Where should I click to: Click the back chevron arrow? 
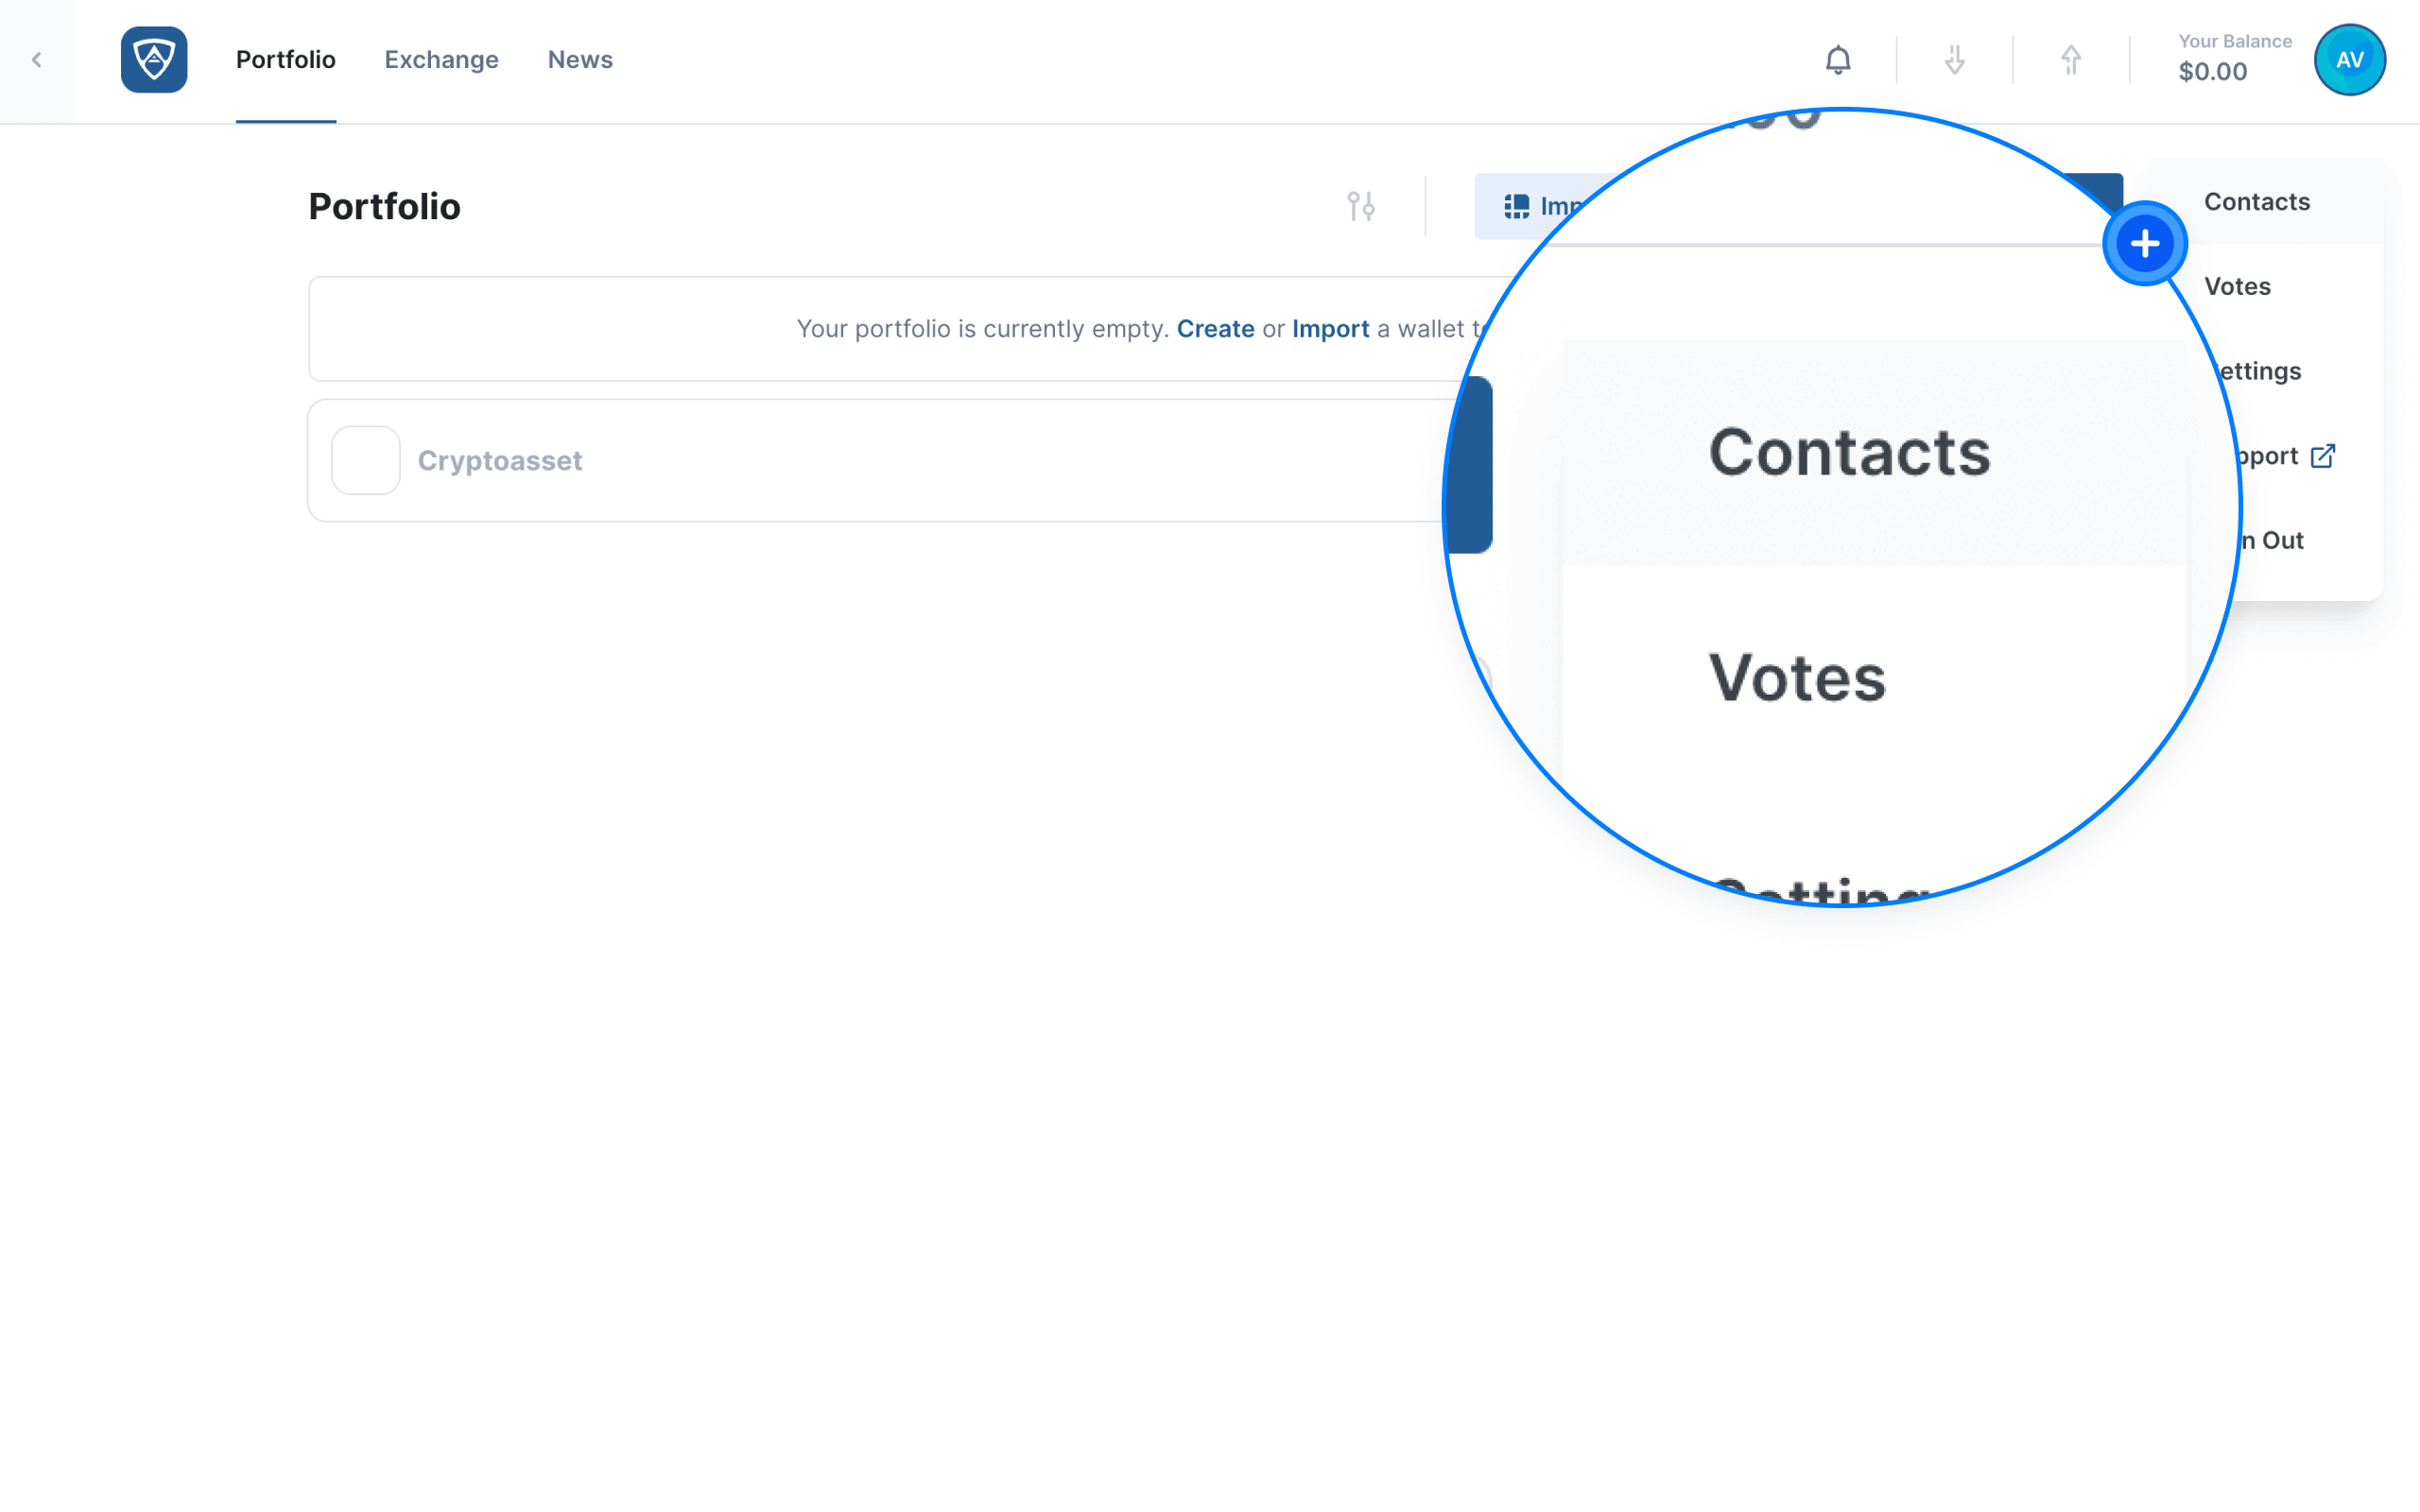(x=36, y=60)
